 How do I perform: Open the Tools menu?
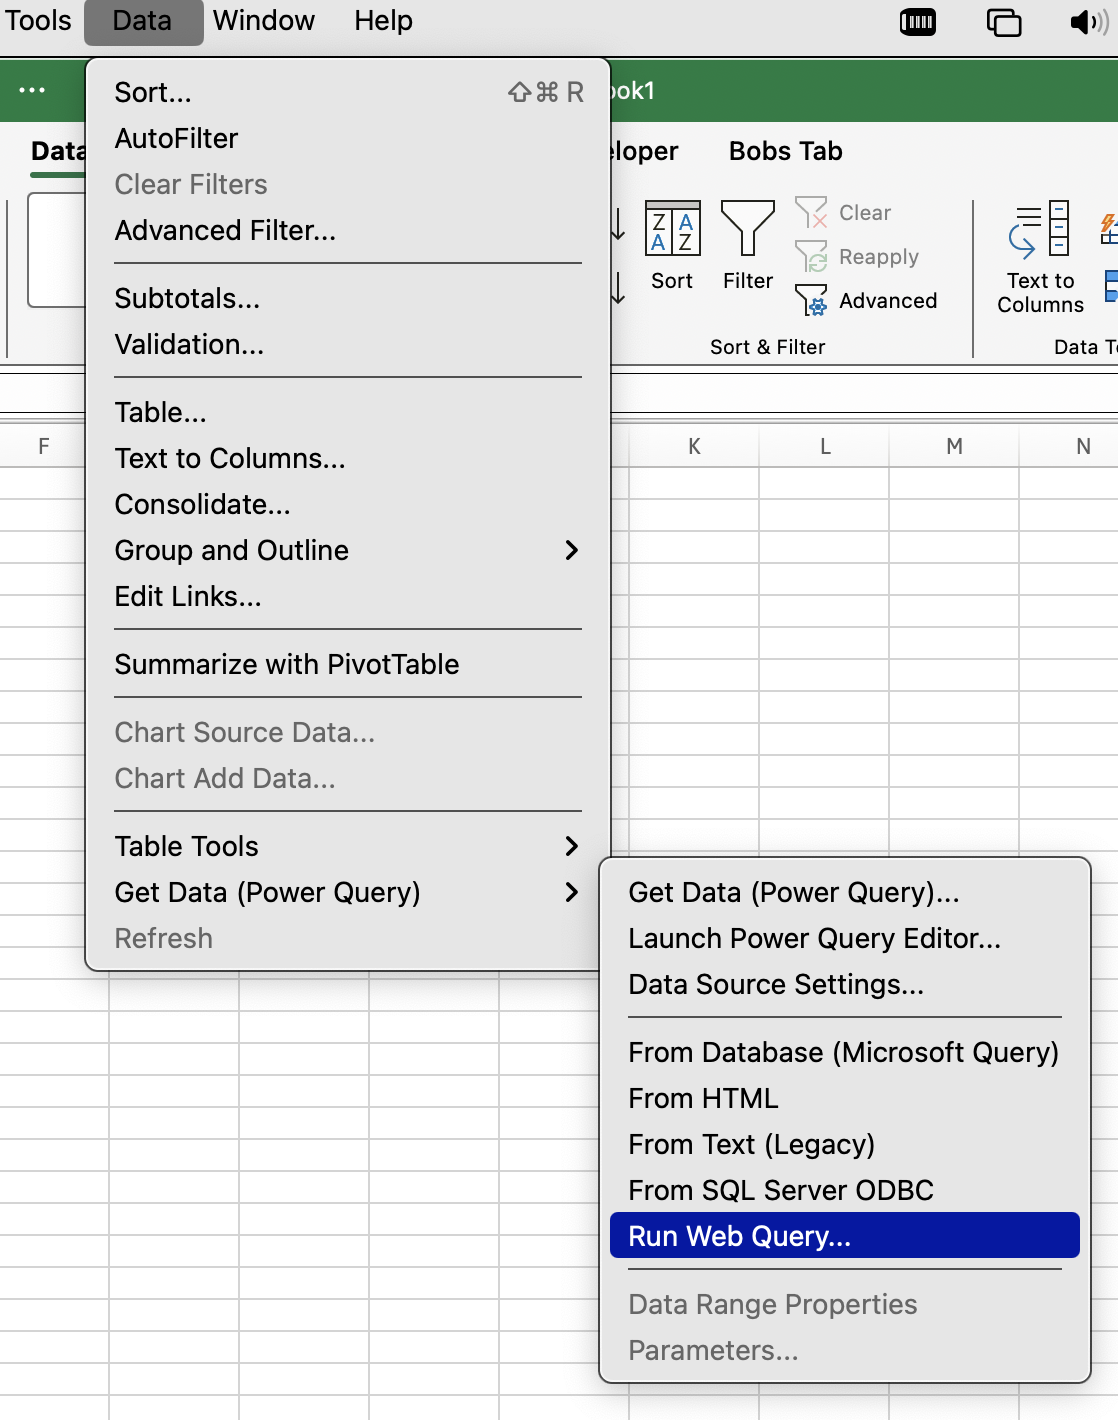(38, 21)
